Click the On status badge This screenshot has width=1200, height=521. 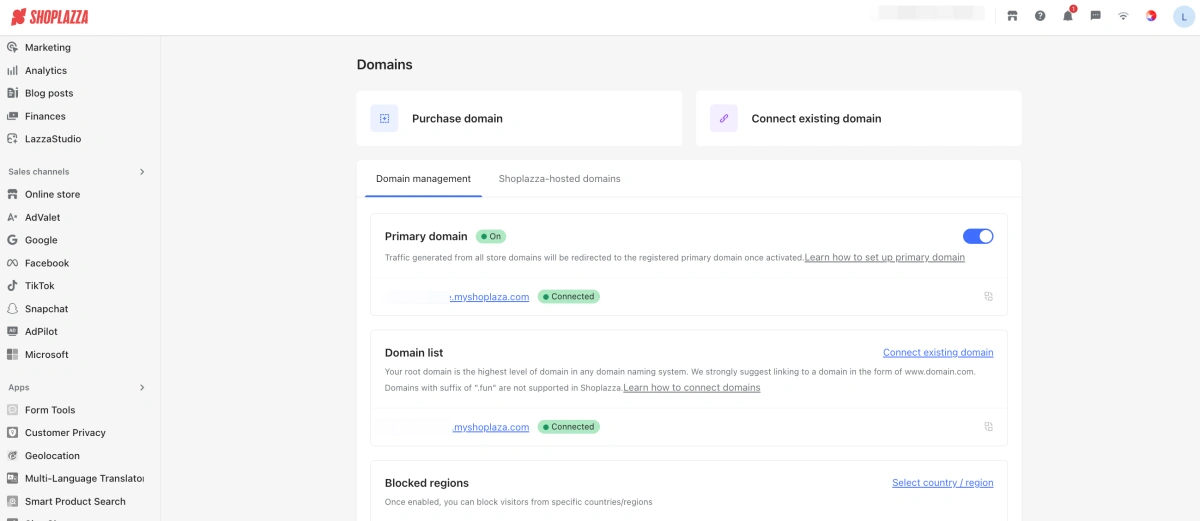(x=491, y=236)
